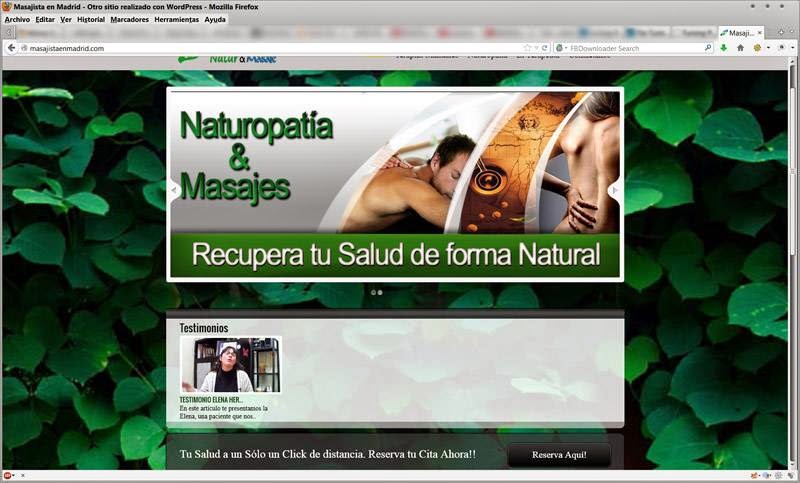This screenshot has height=483, width=800.
Task: Open the URL history dropdown arrow
Action: (536, 48)
